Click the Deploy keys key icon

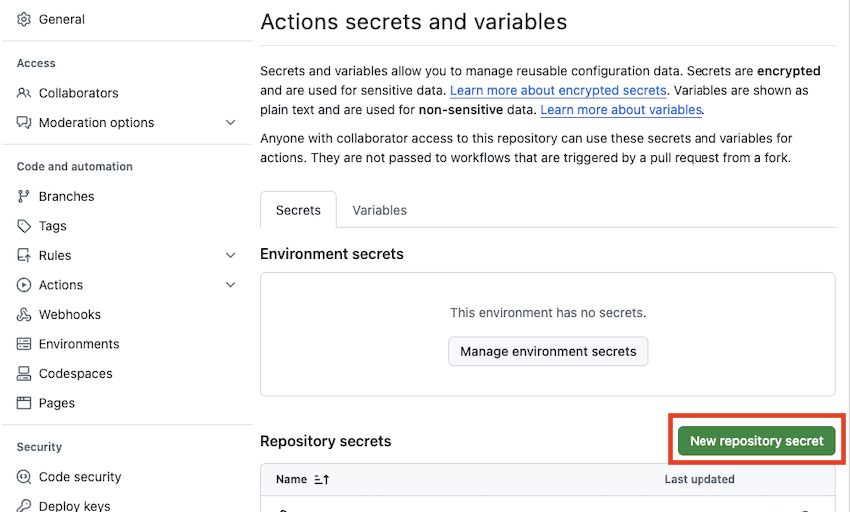point(24,506)
